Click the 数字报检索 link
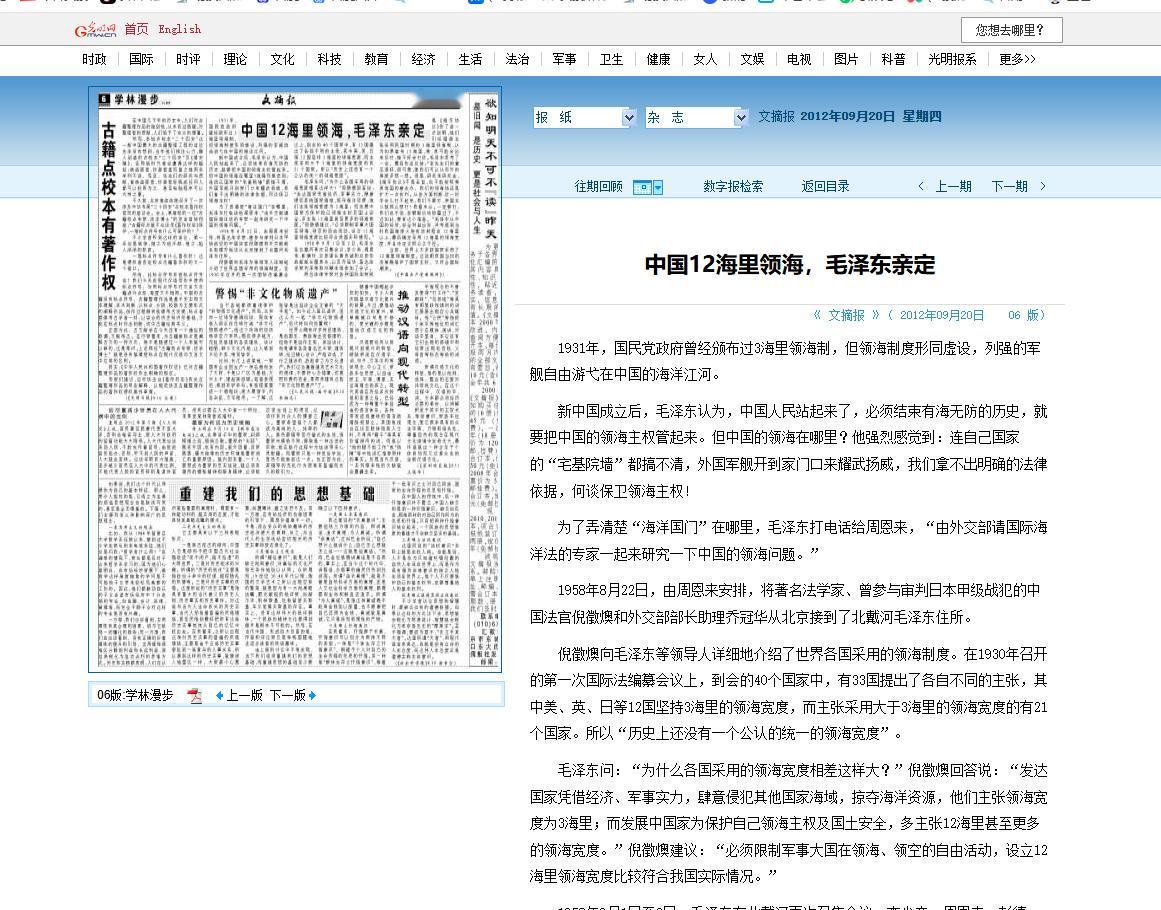The width and height of the screenshot is (1161, 910). (x=732, y=186)
